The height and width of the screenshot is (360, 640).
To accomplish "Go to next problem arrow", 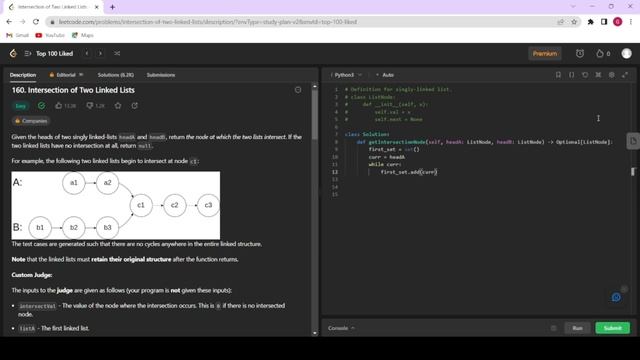I will point(100,53).
